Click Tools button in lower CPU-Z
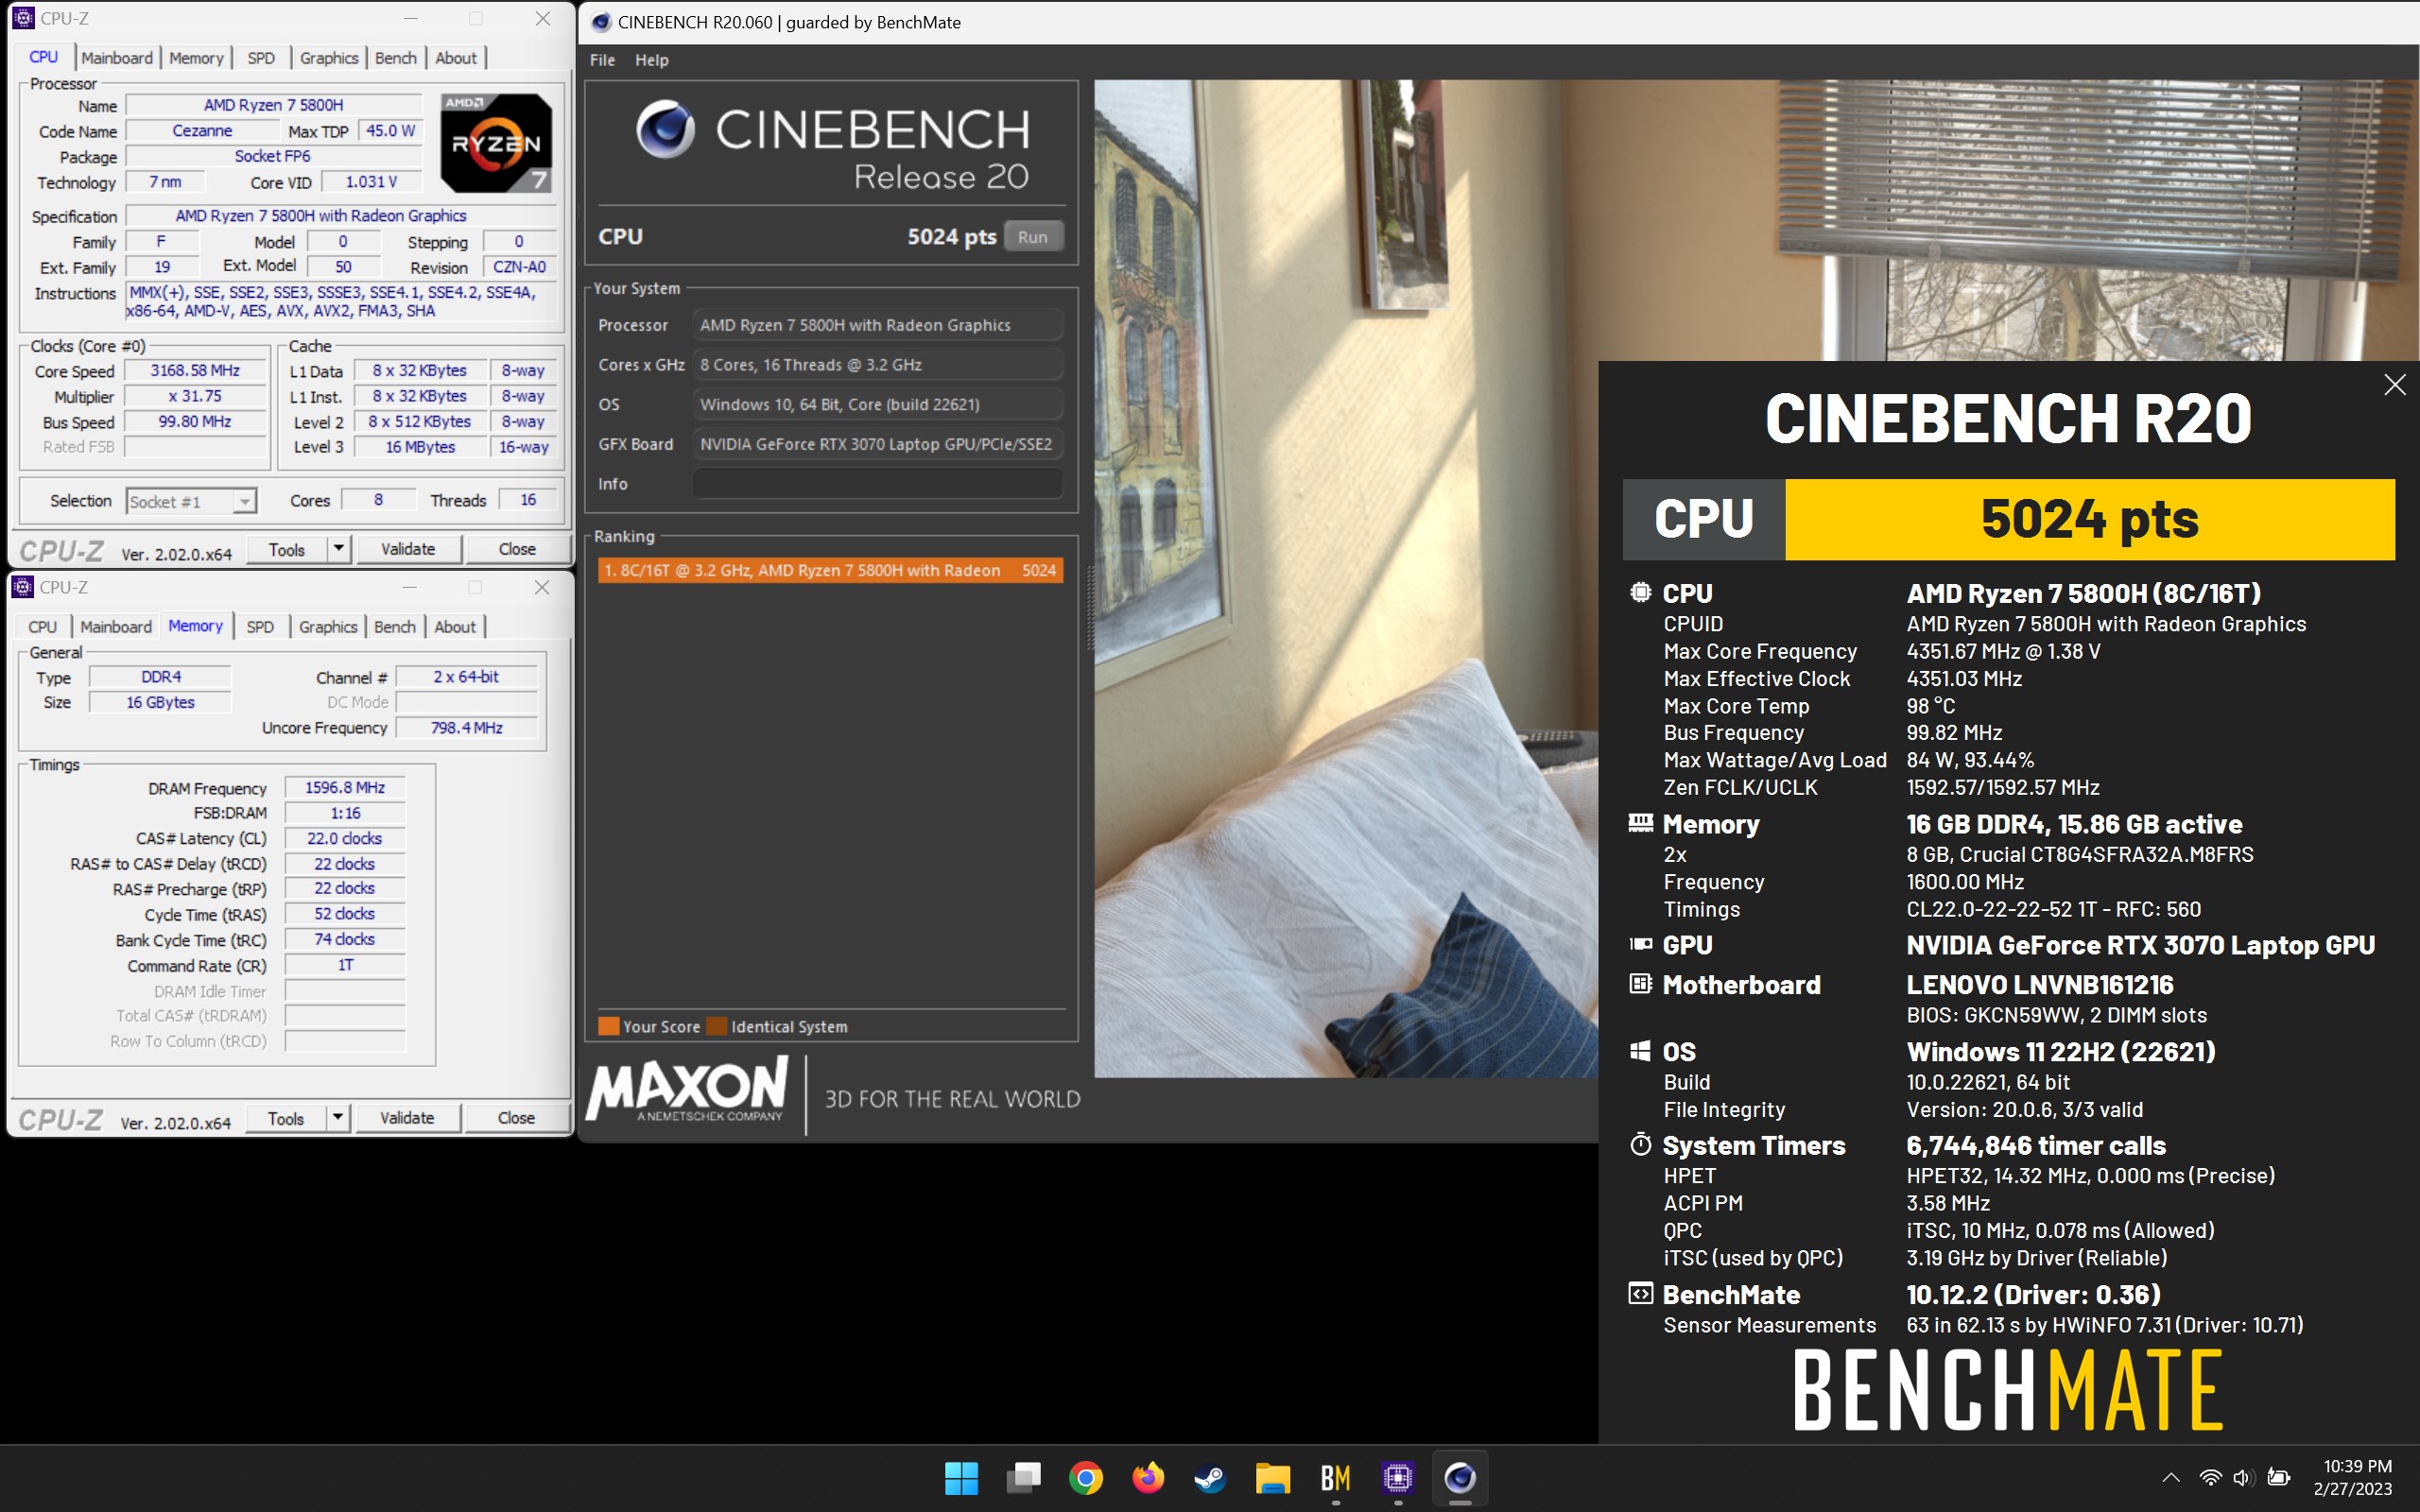Screen dimensions: 2420x1512 286,1118
